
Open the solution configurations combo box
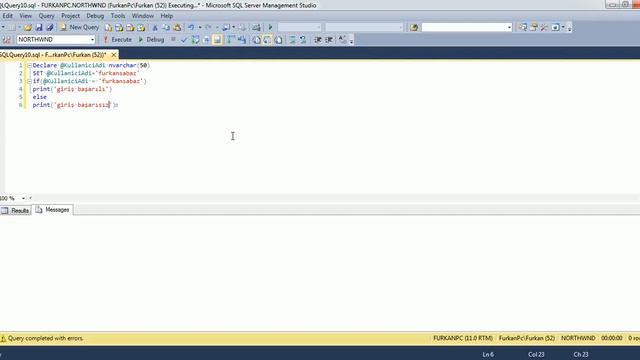click(300, 27)
